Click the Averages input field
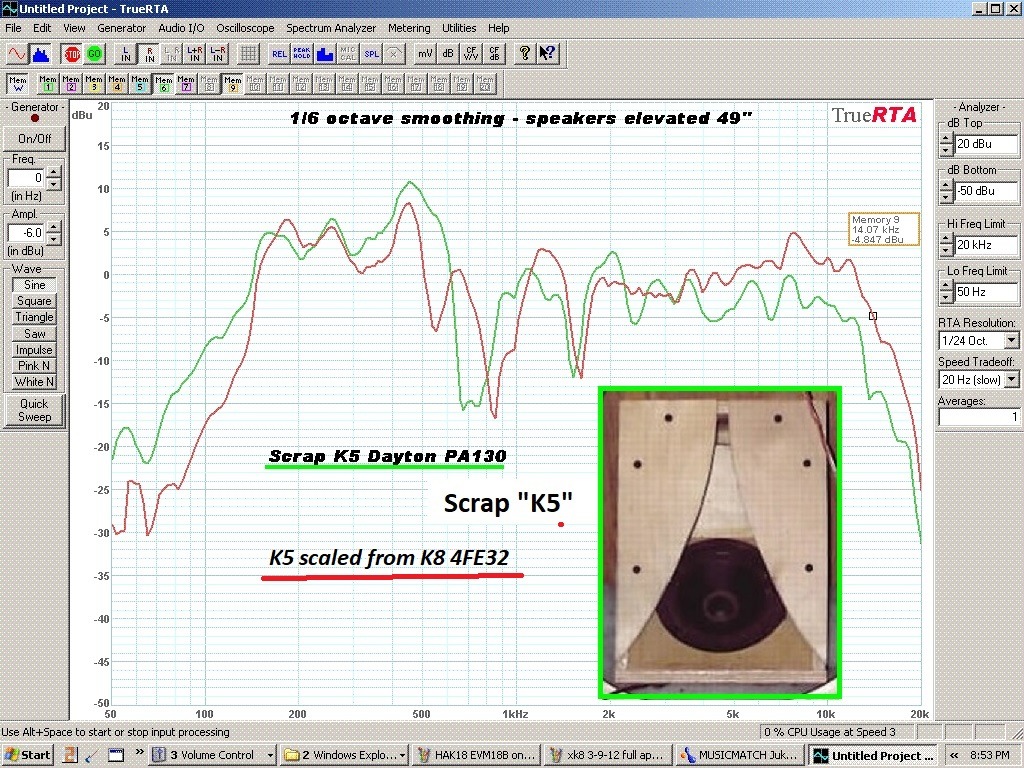This screenshot has height=768, width=1024. pyautogui.click(x=979, y=417)
